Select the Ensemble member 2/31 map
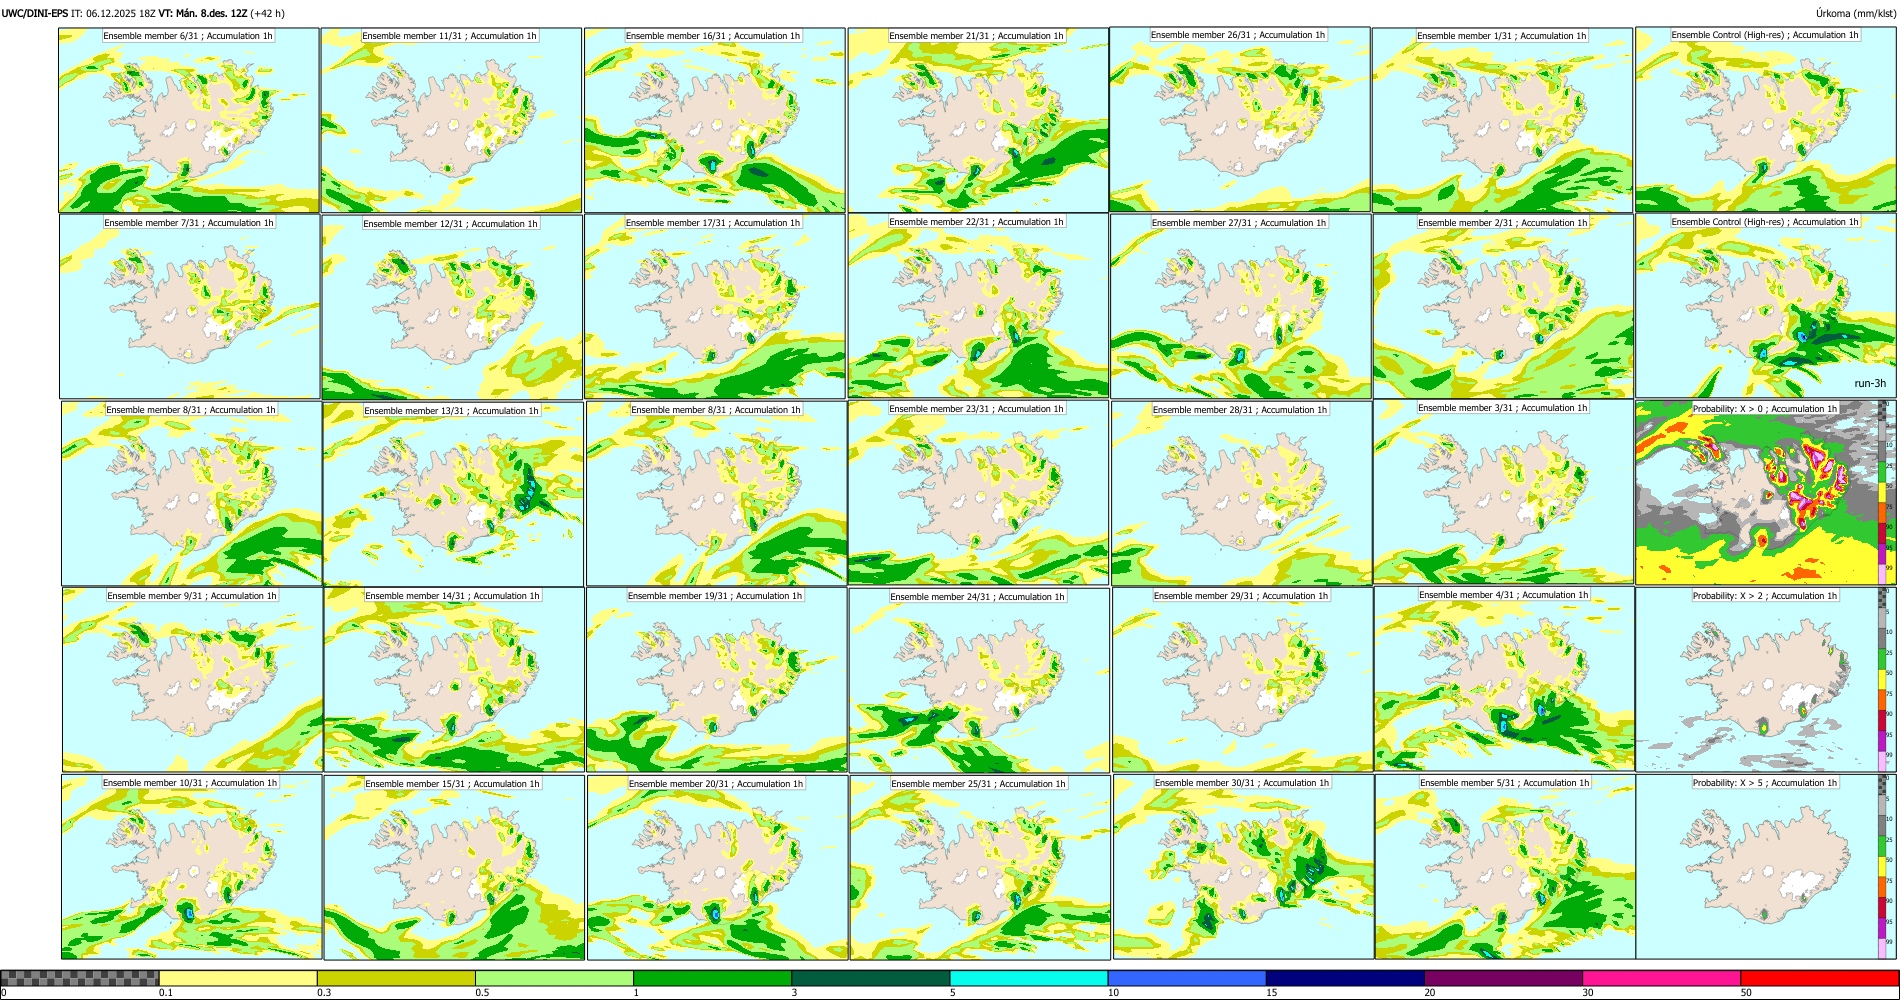The image size is (1900, 1000). point(1503,307)
